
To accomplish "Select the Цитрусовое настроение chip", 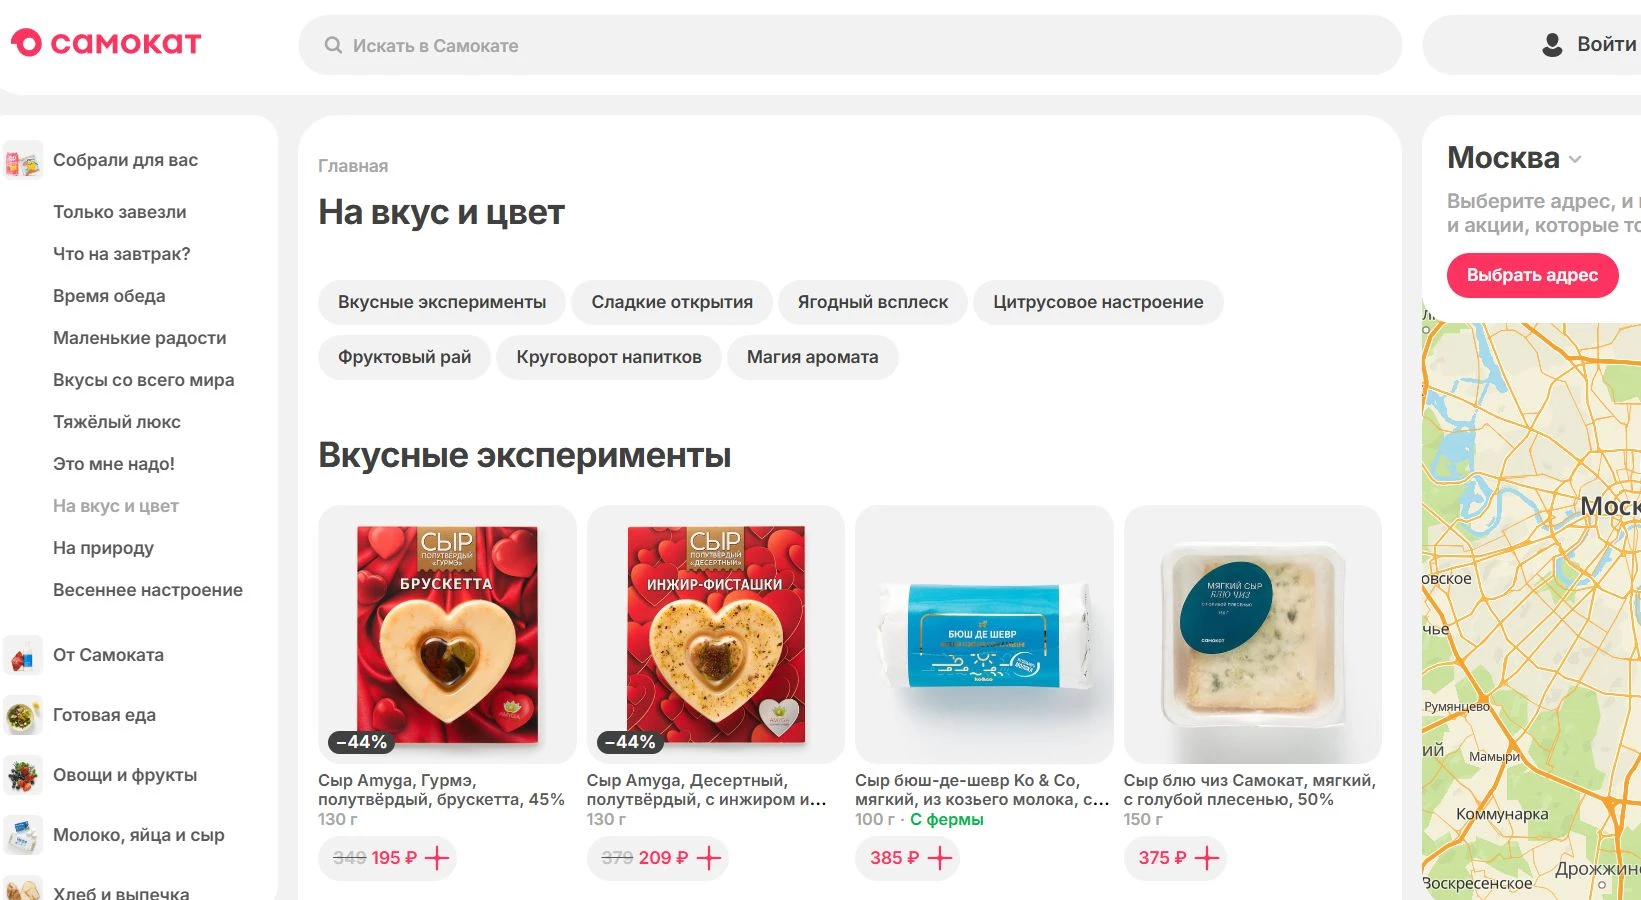I will point(1098,302).
